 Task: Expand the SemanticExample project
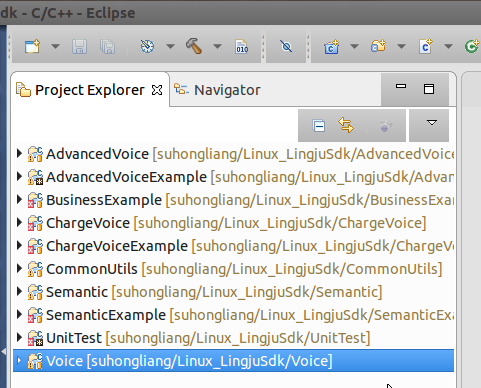19,314
